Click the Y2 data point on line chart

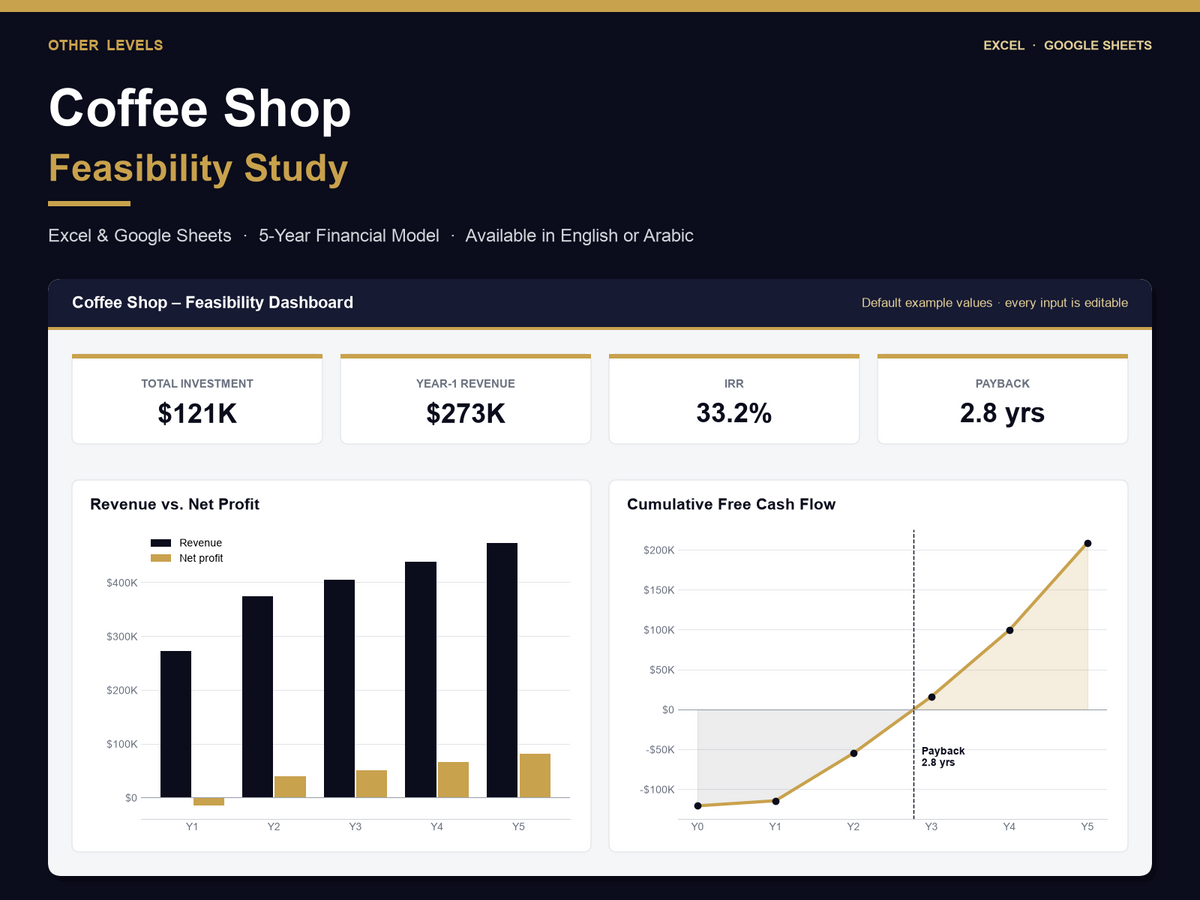tap(853, 753)
